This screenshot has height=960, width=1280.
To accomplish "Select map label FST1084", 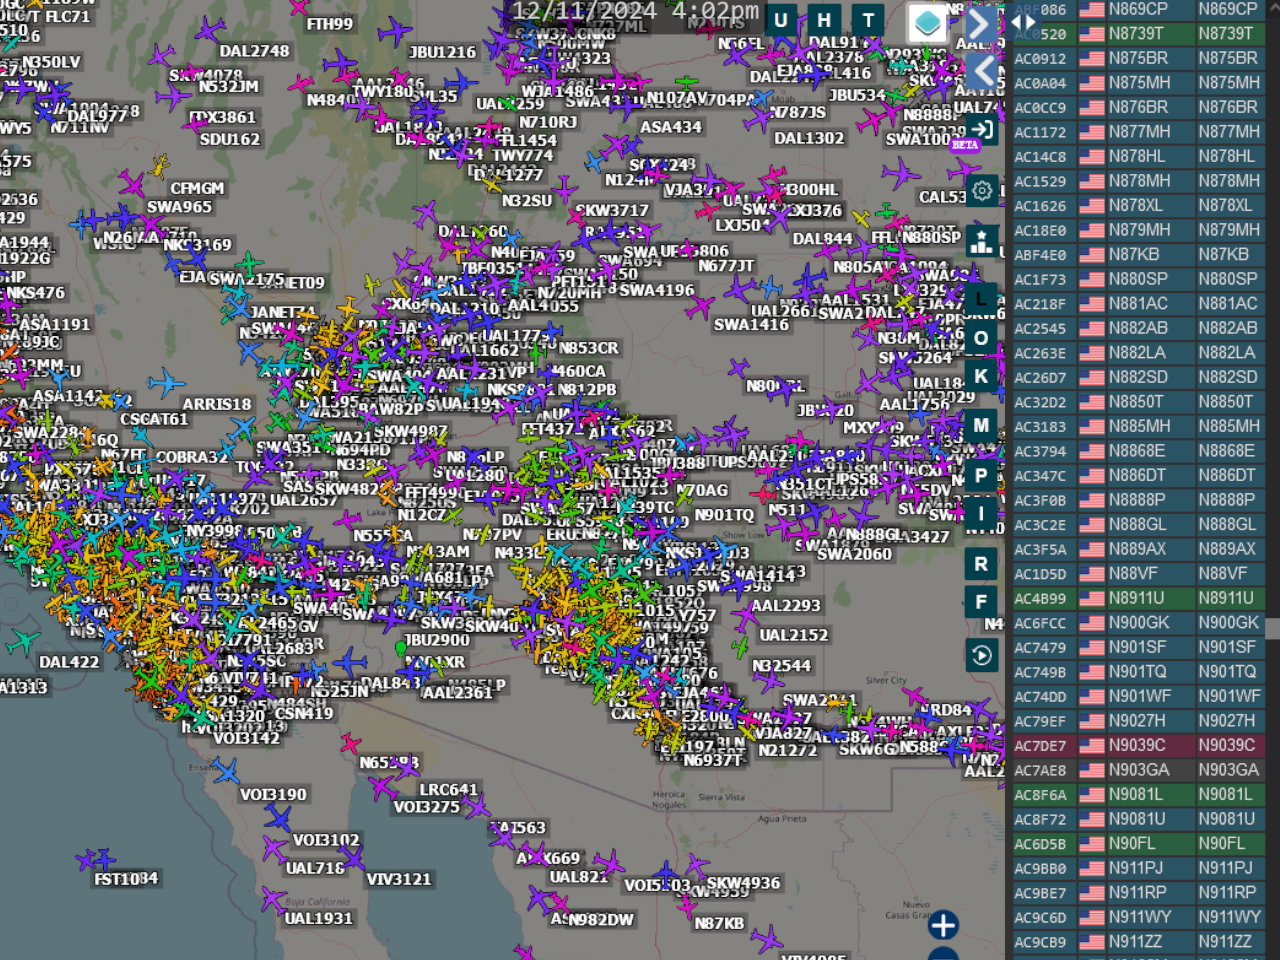I will tap(126, 879).
